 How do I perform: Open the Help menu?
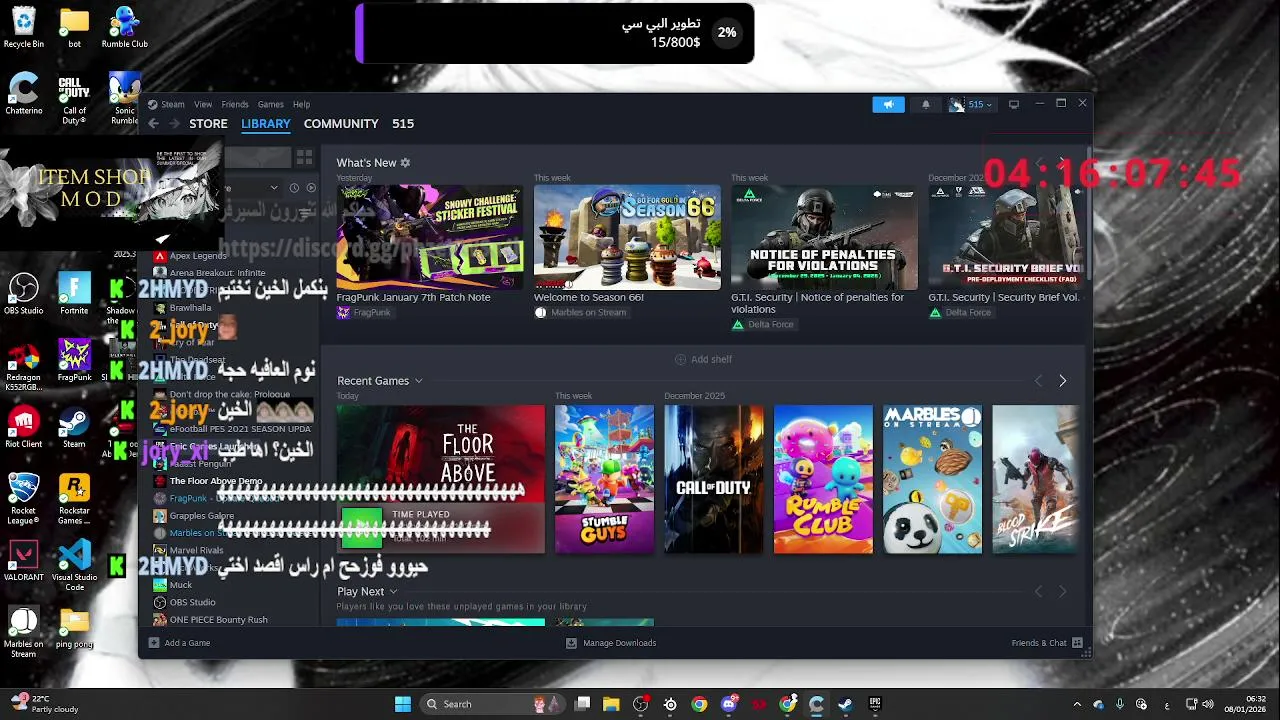pyautogui.click(x=301, y=104)
